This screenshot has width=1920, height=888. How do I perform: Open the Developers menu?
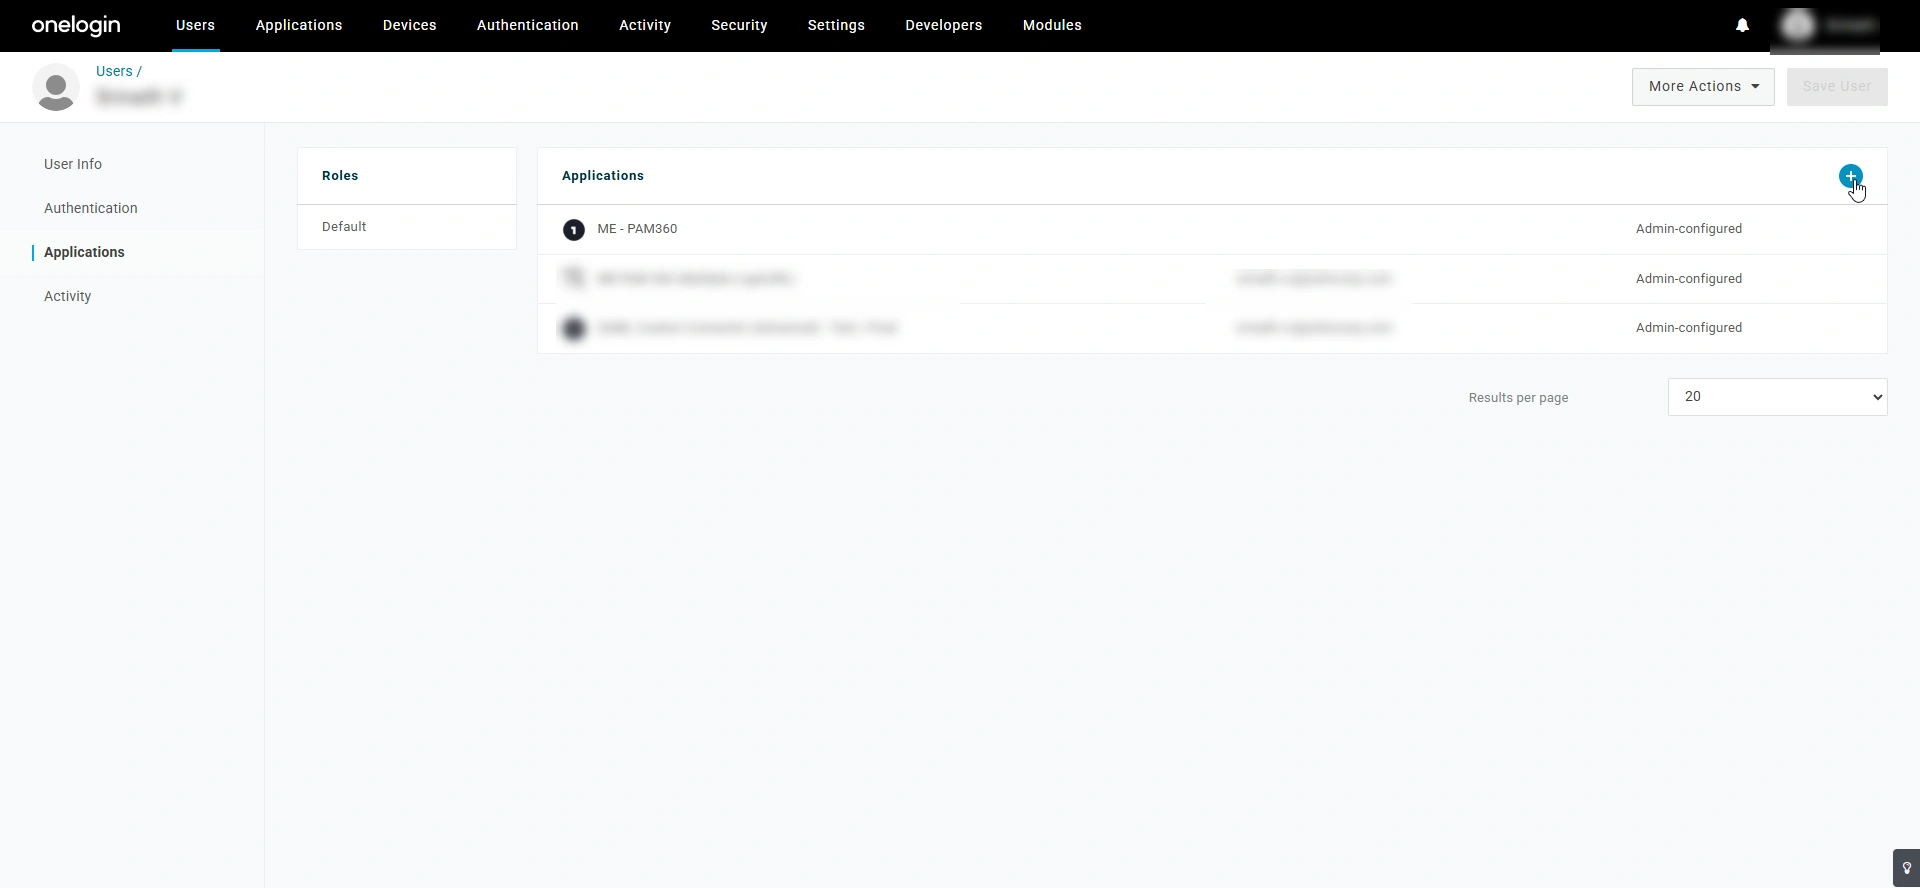pos(943,25)
